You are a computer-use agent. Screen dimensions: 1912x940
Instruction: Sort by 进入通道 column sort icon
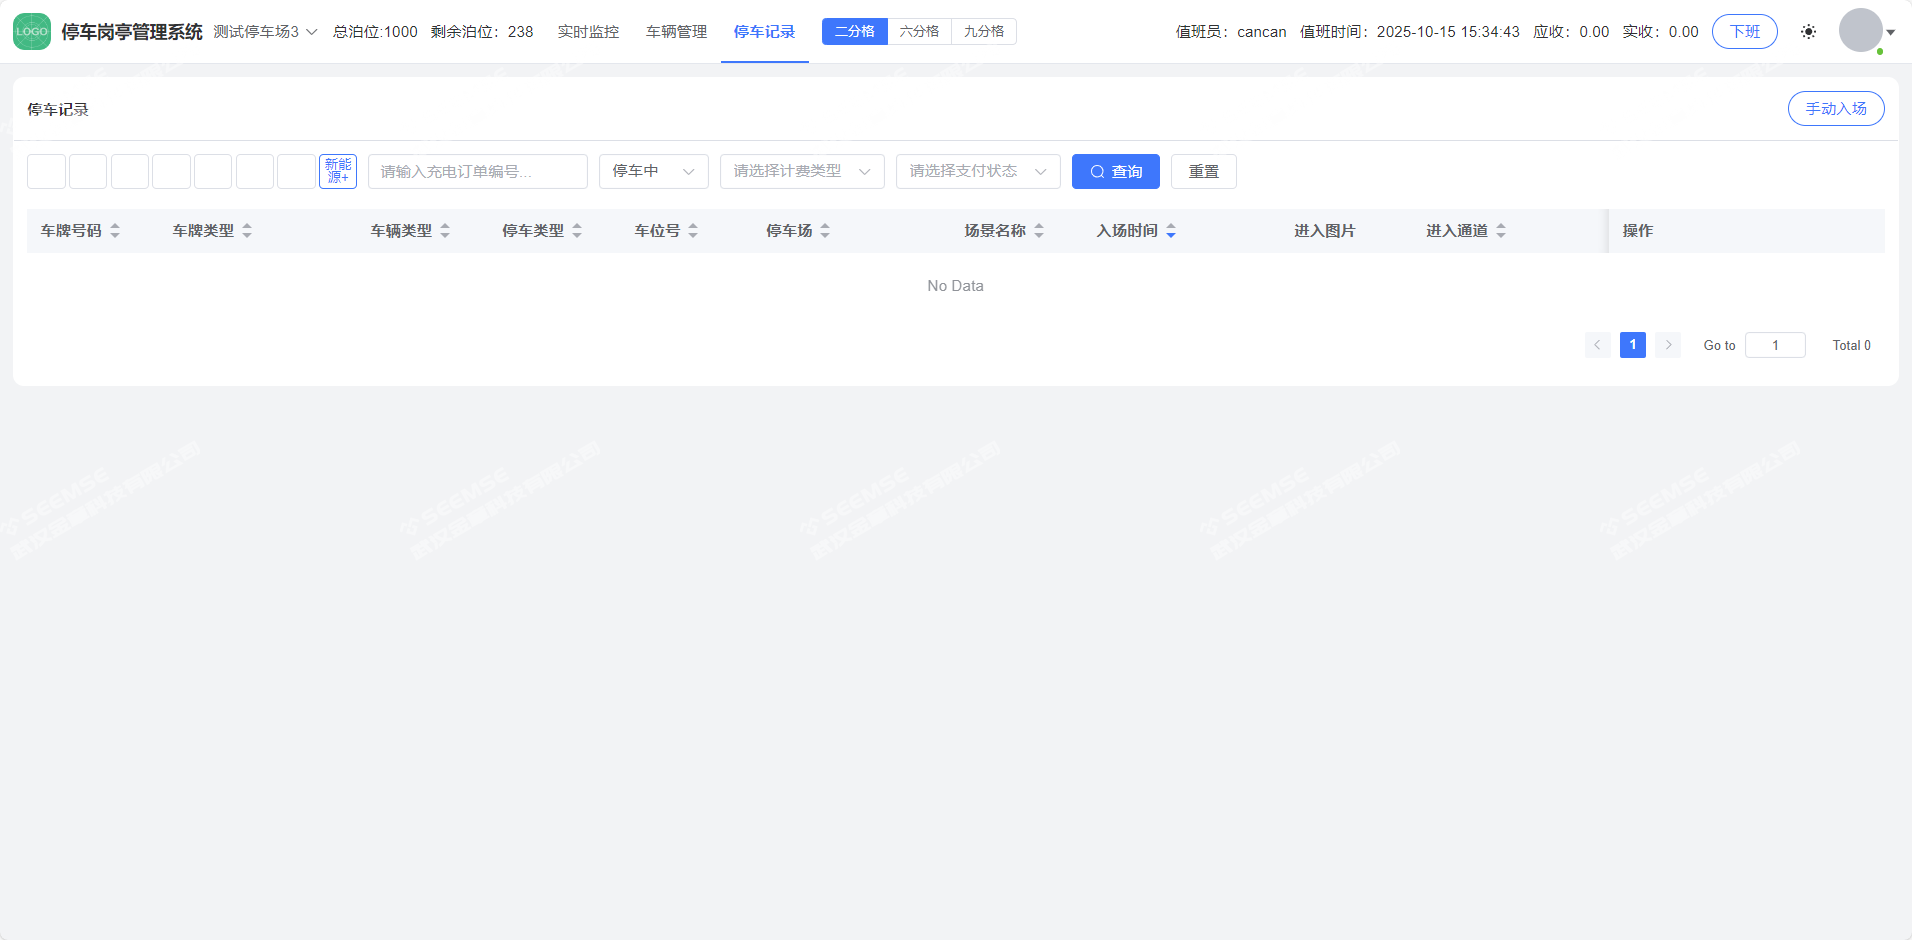[1501, 231]
